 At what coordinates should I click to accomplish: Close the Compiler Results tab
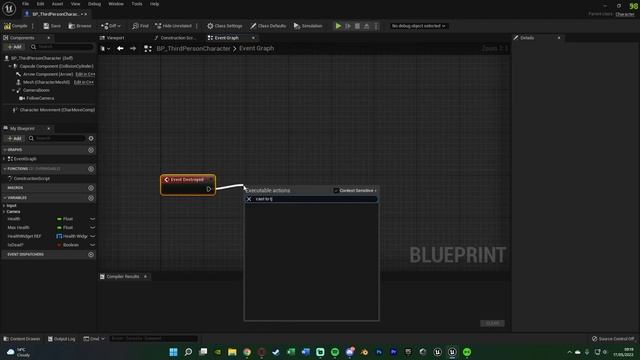[145, 276]
